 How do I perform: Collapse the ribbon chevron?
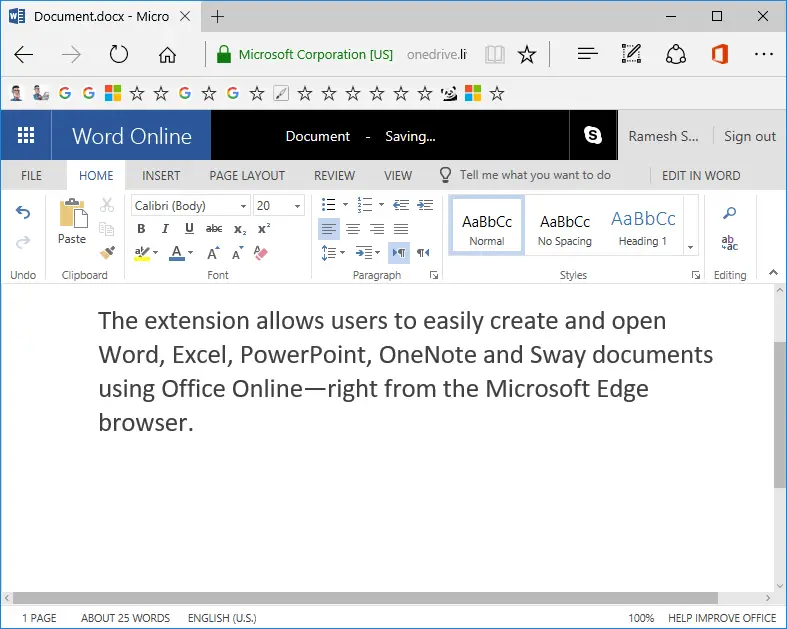click(773, 273)
